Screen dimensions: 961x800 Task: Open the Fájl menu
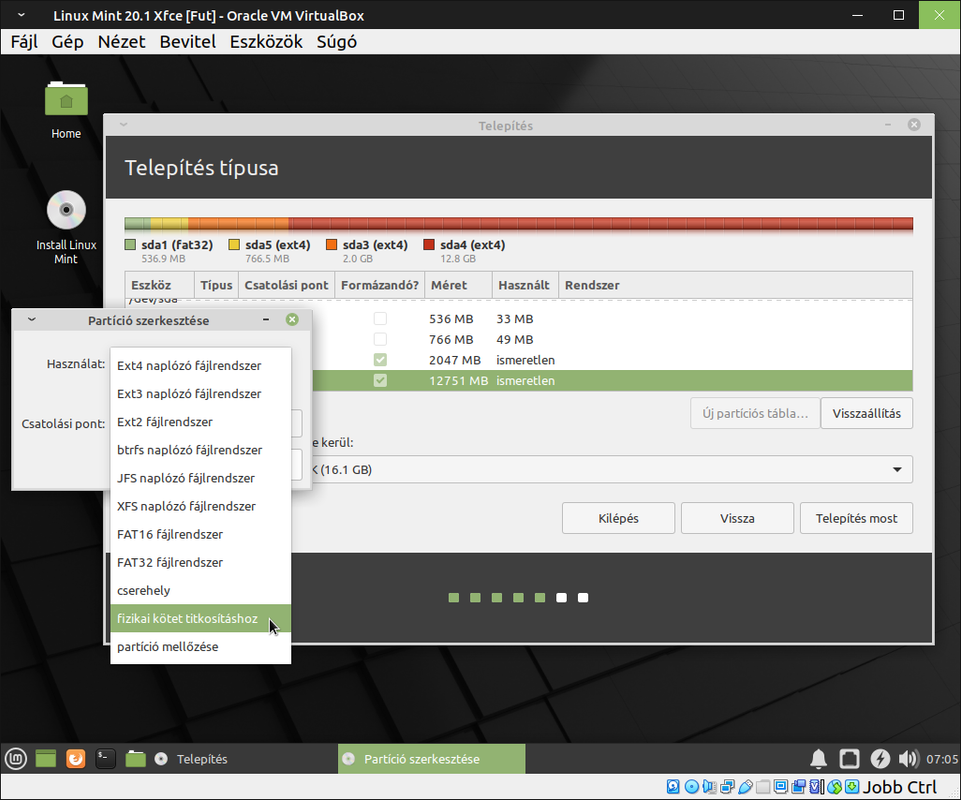coord(25,42)
